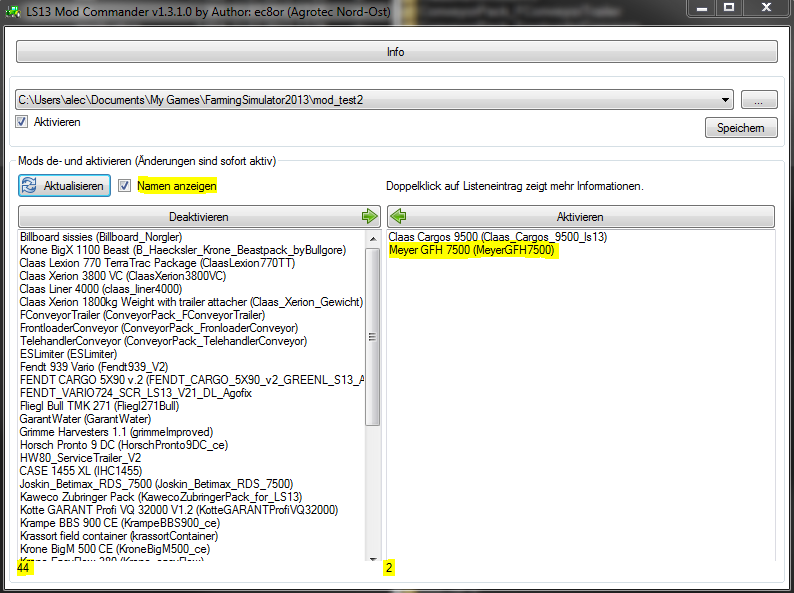Viewport: 794px width, 593px height.
Task: Click the Speichern button
Action: pos(741,128)
